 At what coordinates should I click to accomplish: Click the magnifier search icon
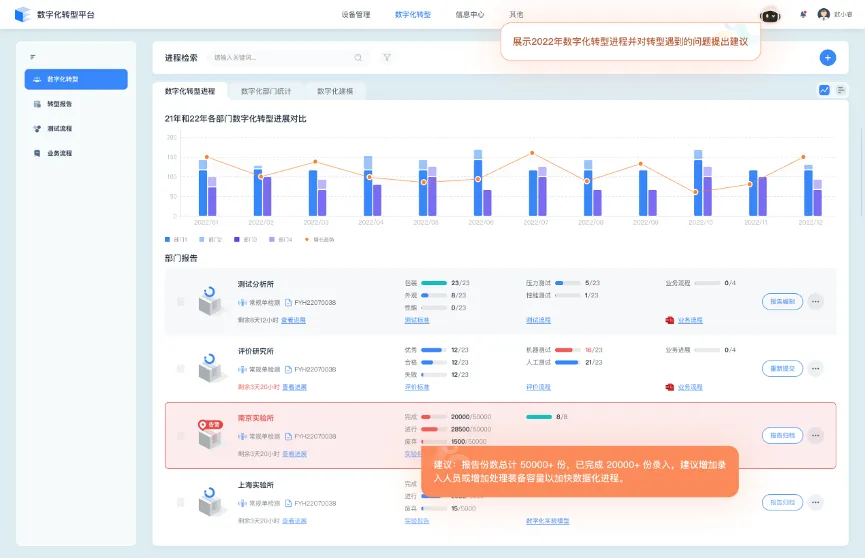pos(358,57)
